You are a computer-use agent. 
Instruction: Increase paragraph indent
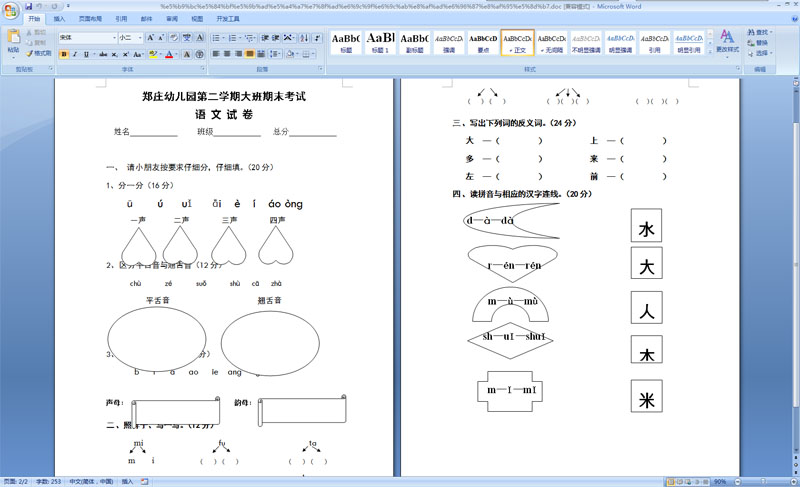point(276,38)
